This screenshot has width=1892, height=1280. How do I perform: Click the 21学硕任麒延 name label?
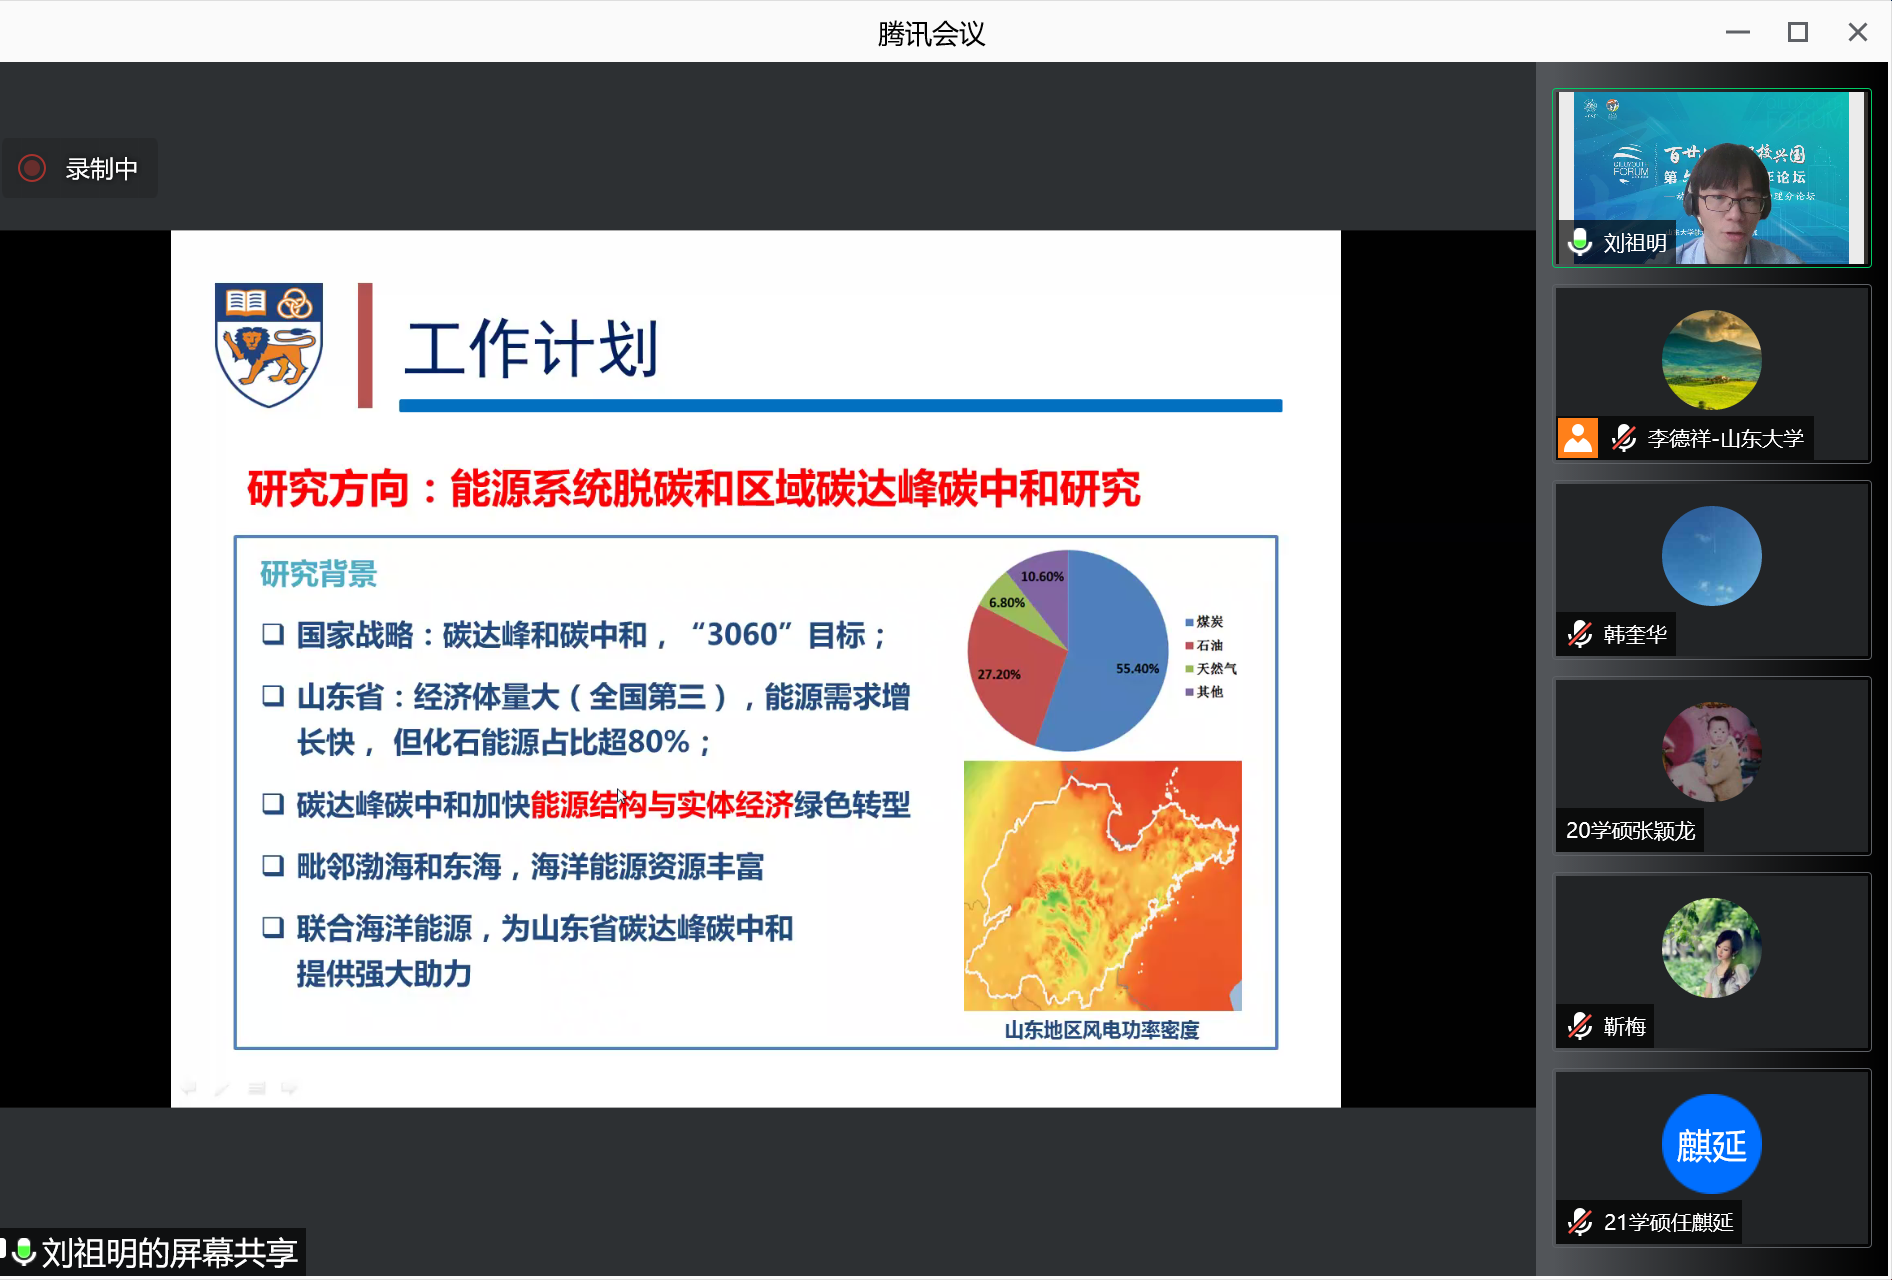[x=1668, y=1222]
